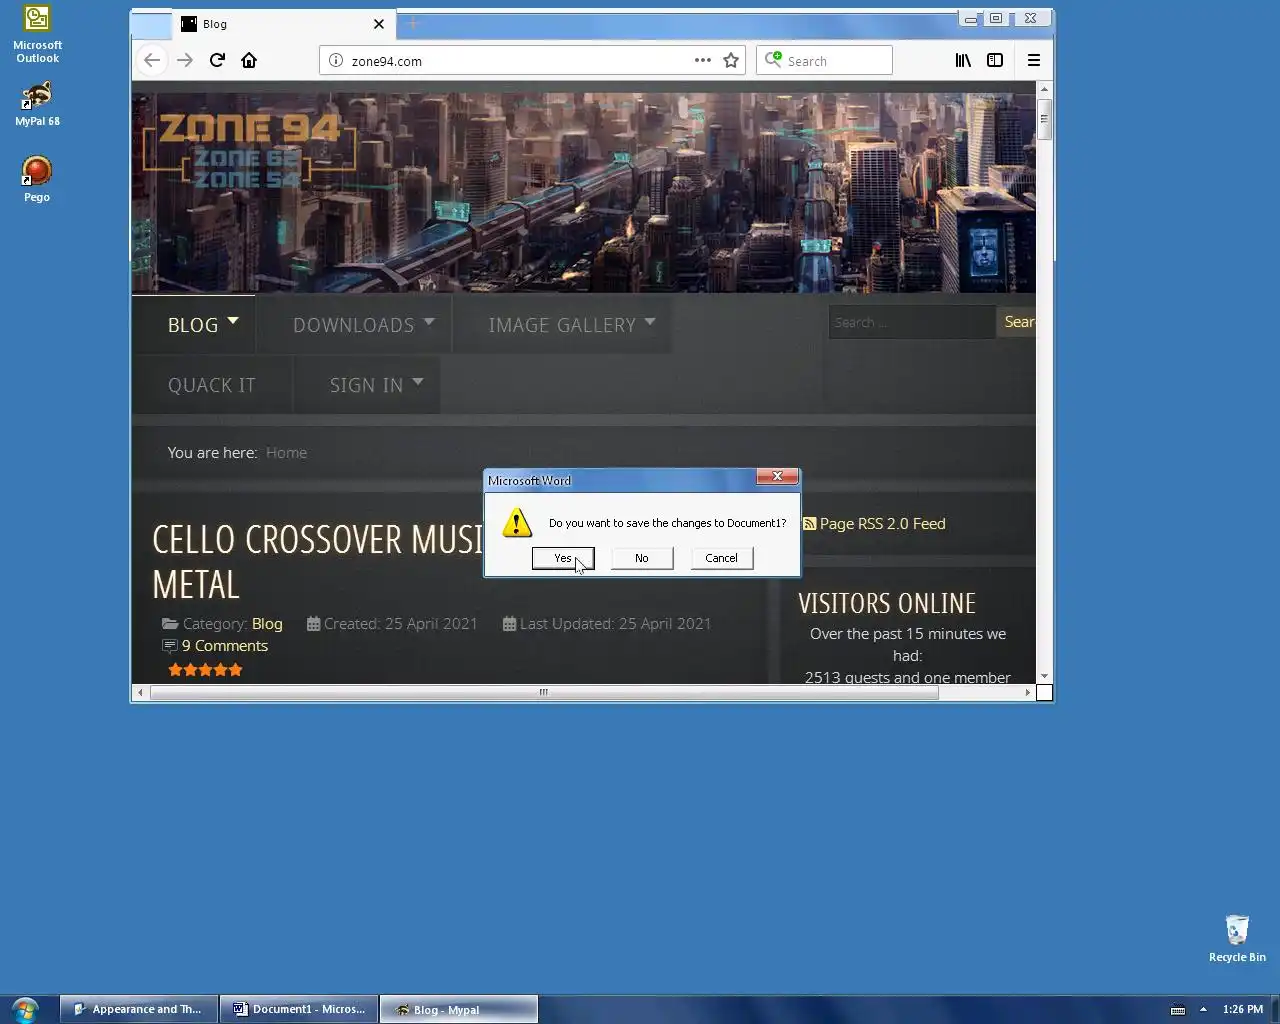
Task: Click the five-star article rating
Action: (x=206, y=670)
